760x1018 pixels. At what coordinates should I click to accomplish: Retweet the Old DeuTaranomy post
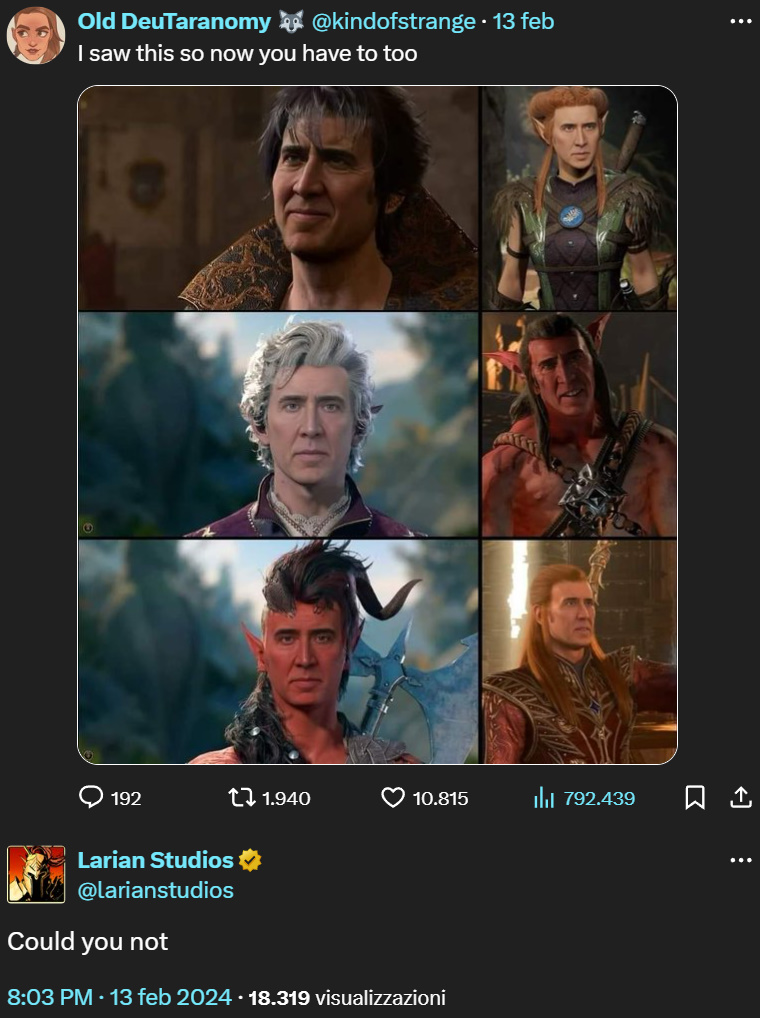[x=241, y=797]
